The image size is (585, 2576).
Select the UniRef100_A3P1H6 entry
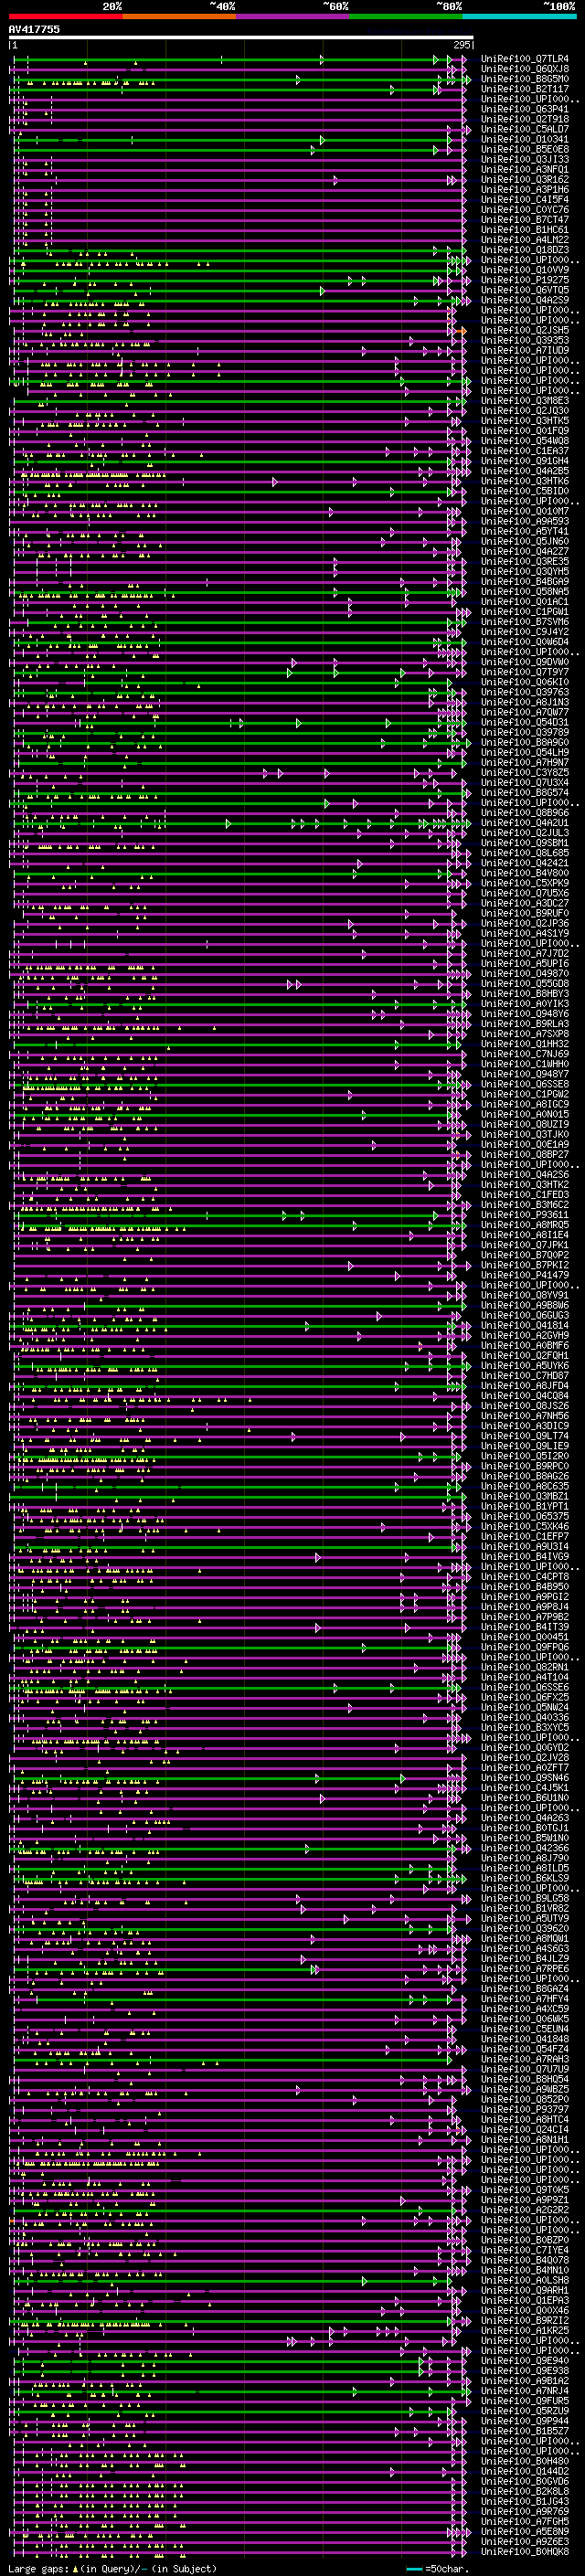524,190
